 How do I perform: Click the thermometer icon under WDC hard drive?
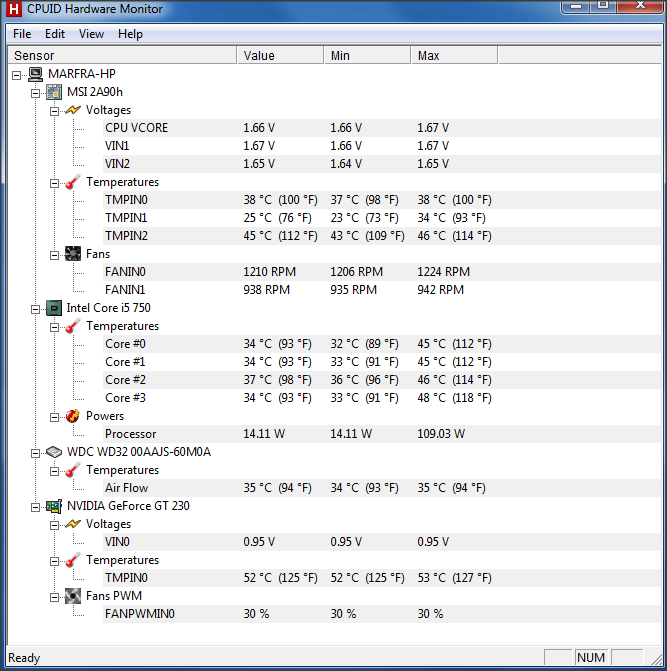point(73,470)
